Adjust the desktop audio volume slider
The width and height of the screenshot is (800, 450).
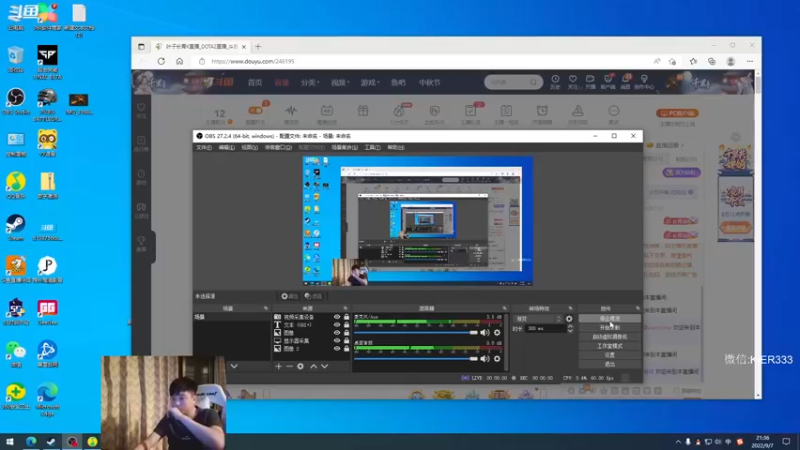tap(416, 359)
